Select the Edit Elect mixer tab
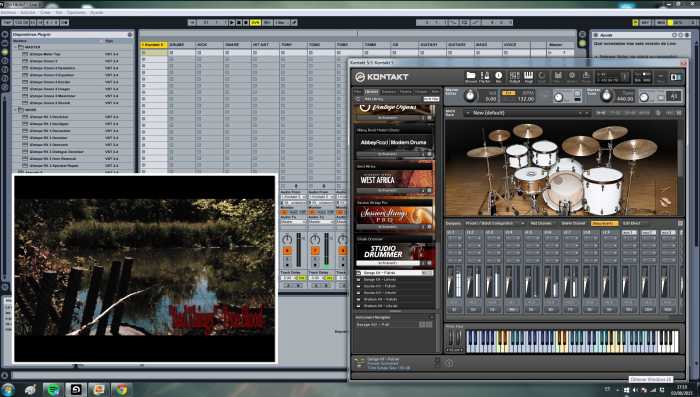 point(631,223)
